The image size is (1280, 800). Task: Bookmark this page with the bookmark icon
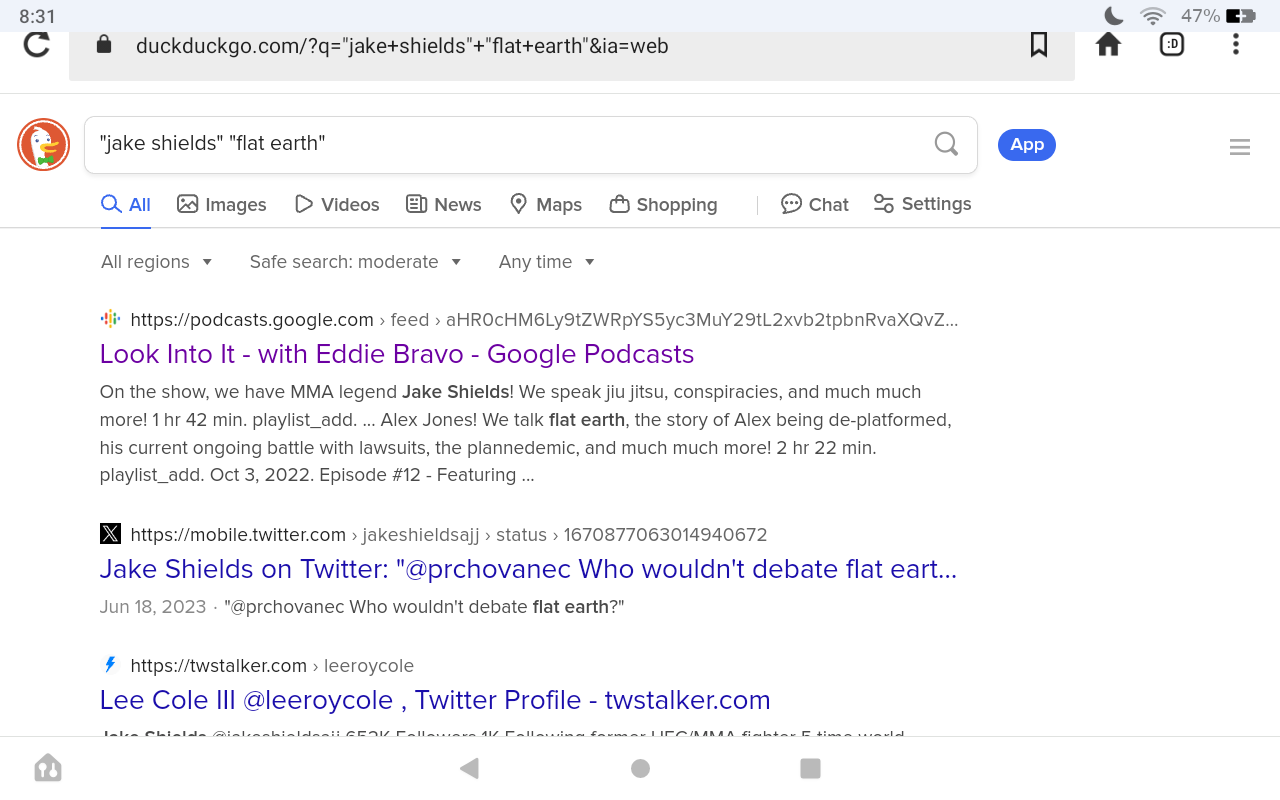pos(1039,45)
